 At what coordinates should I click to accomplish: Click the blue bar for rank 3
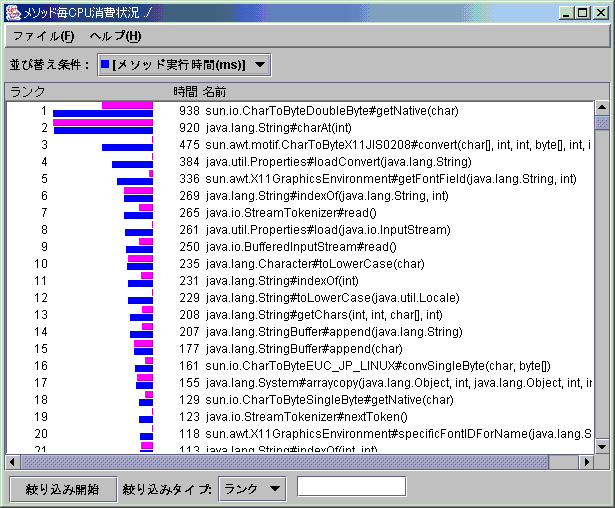(127, 147)
